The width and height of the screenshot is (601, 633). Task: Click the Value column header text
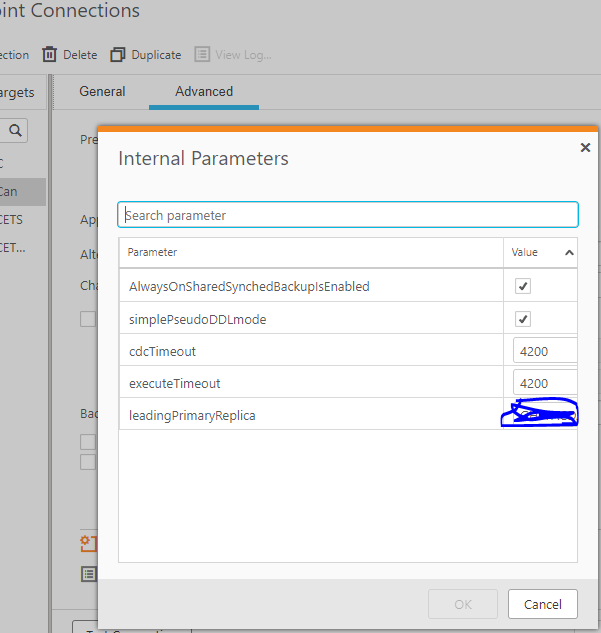tap(524, 252)
